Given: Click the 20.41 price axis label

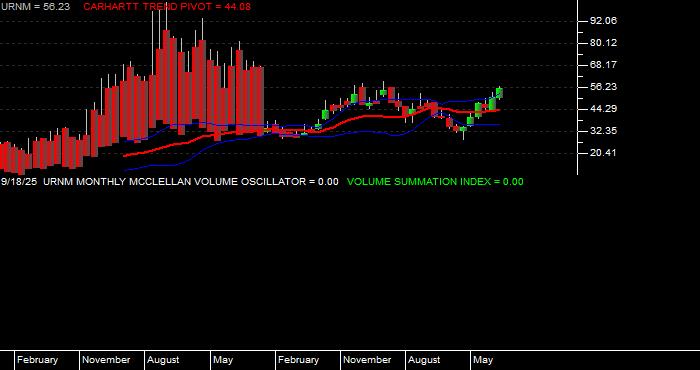Looking at the screenshot, I should [x=603, y=153].
